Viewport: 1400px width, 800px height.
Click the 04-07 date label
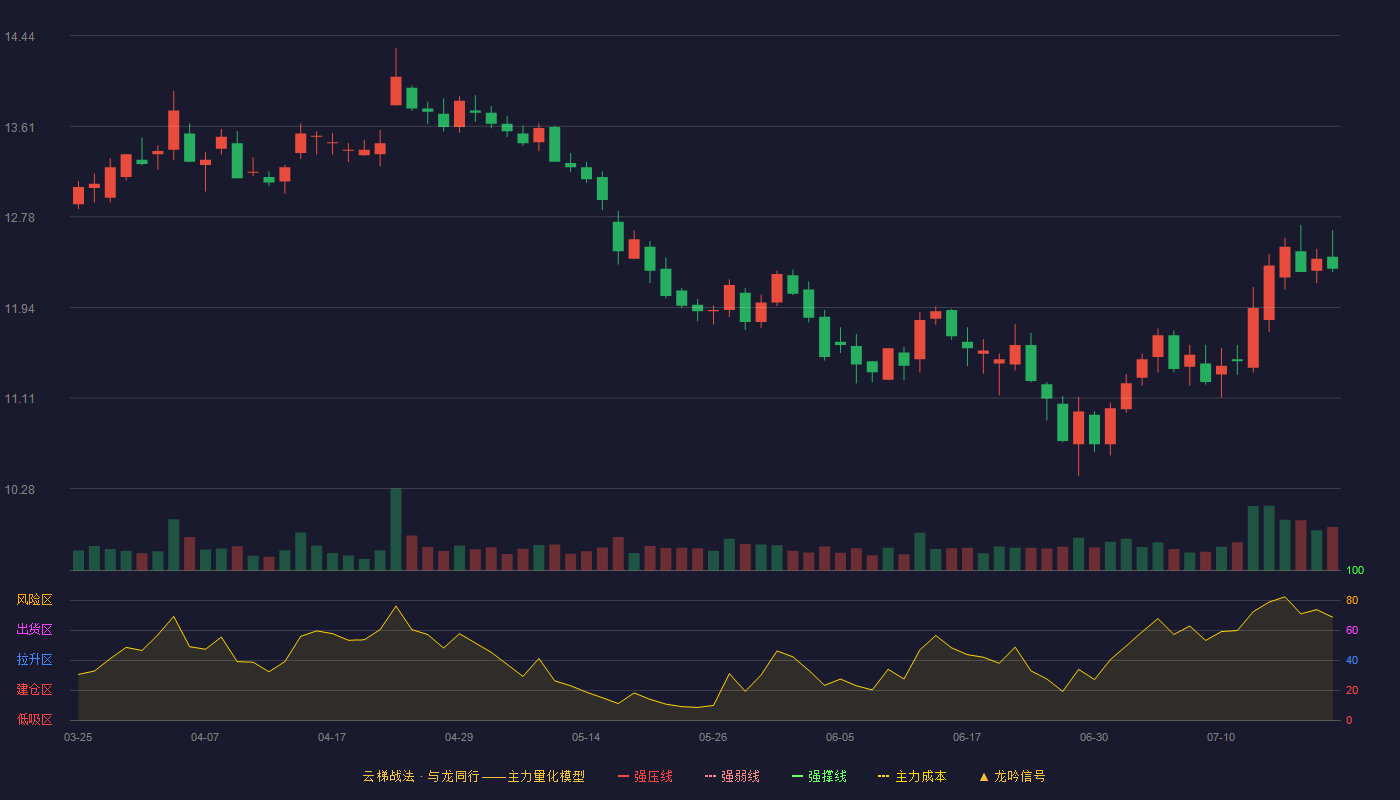click(x=205, y=737)
